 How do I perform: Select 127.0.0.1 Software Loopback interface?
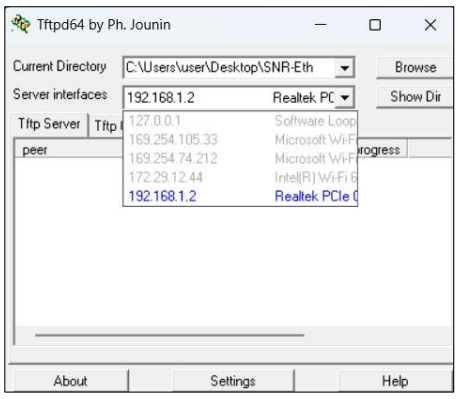point(240,121)
